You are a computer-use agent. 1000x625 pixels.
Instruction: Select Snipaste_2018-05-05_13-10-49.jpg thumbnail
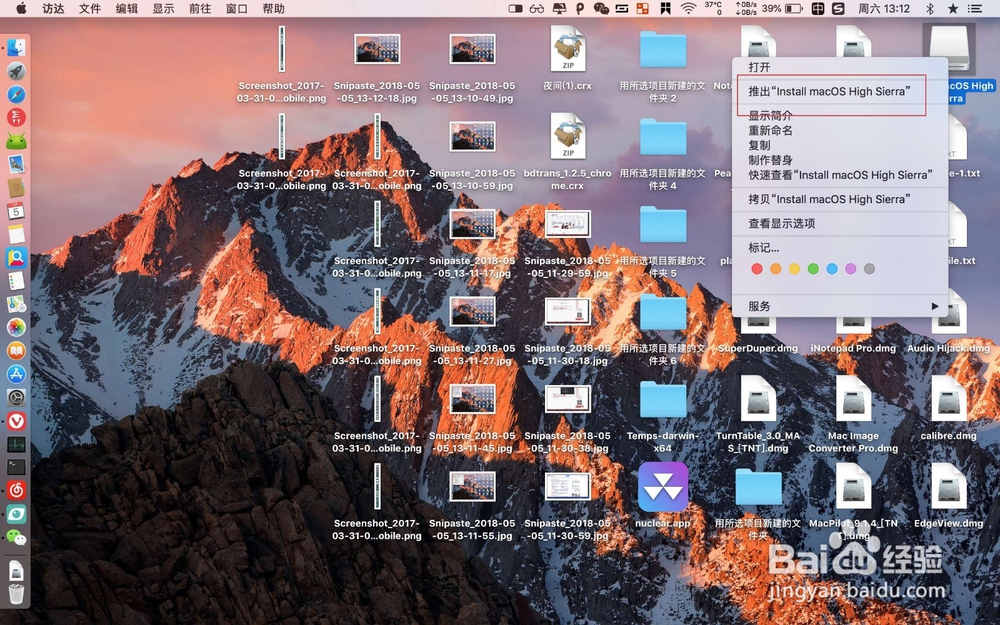click(x=473, y=49)
